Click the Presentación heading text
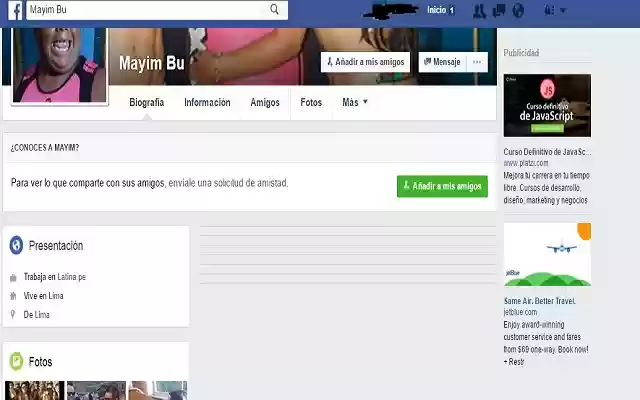The width and height of the screenshot is (640, 400). (x=56, y=246)
